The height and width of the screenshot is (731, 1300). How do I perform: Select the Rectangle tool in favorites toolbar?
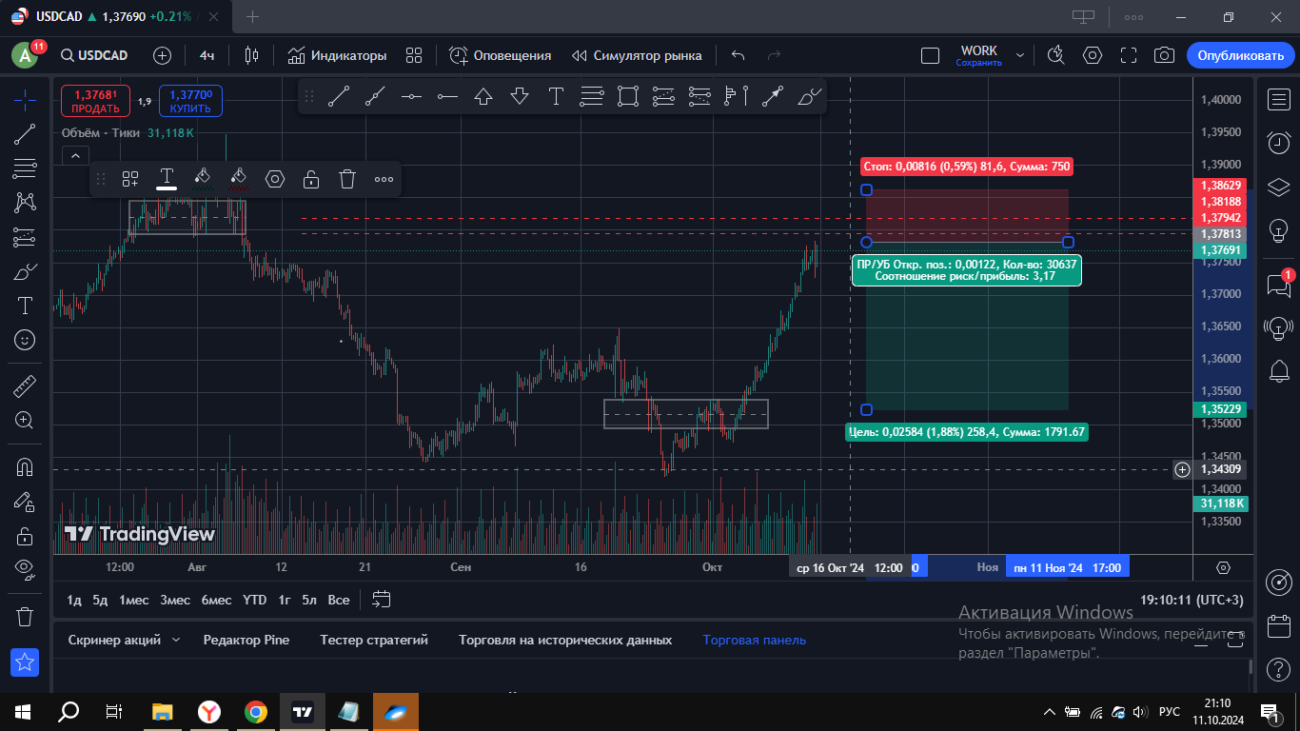pyautogui.click(x=627, y=96)
